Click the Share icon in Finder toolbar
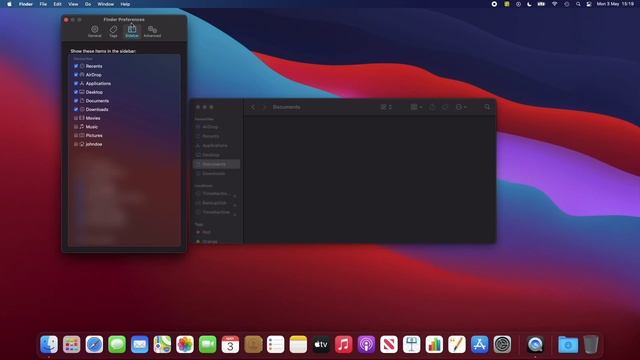640x360 pixels. point(432,107)
